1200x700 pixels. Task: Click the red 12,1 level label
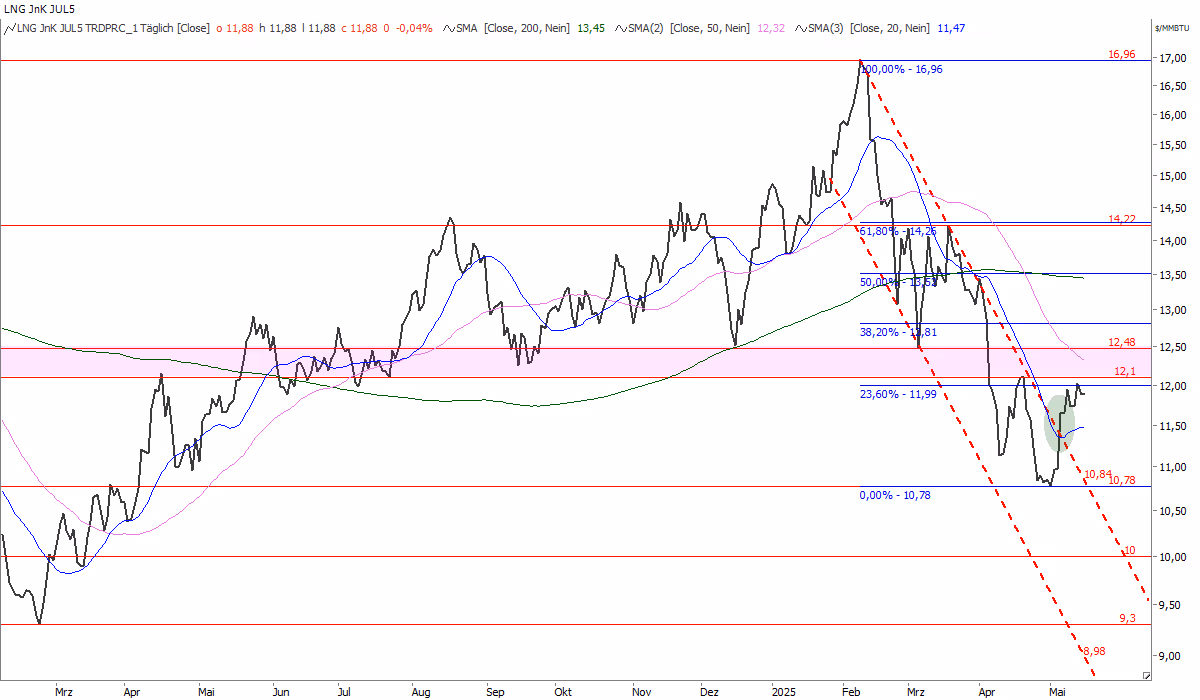1125,371
